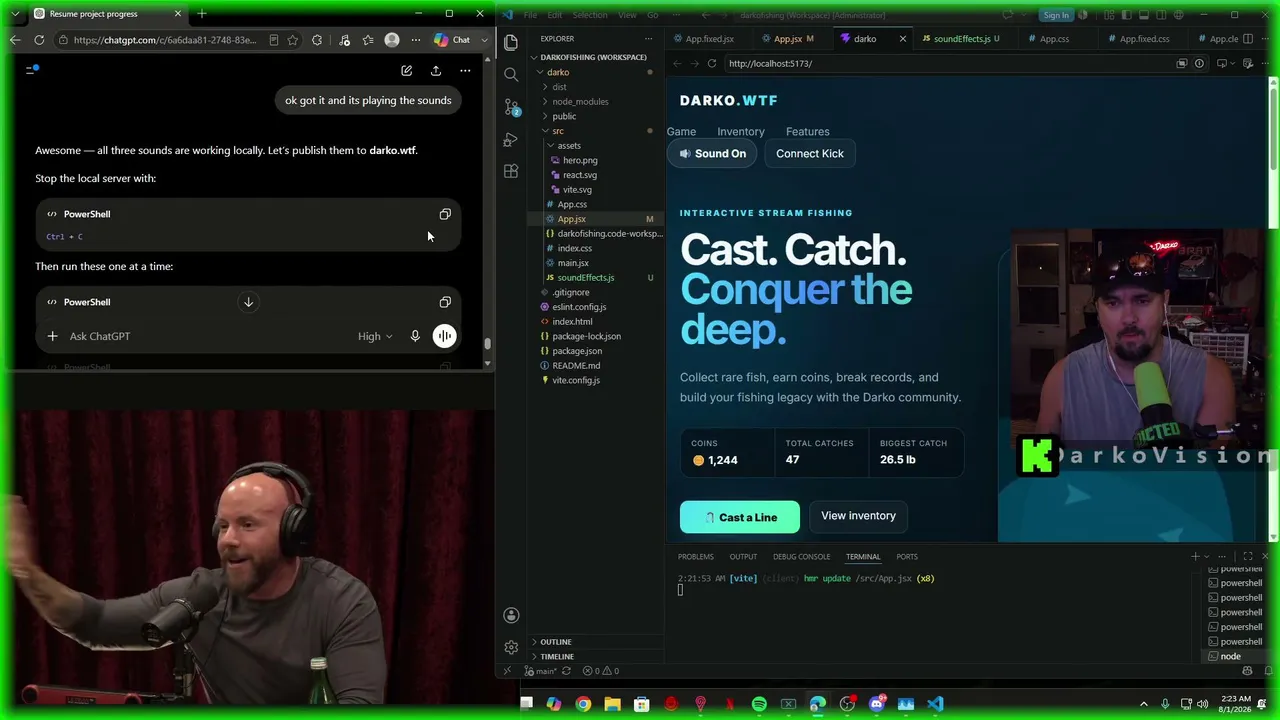
Task: Open the VS Code Search view
Action: coord(511,75)
